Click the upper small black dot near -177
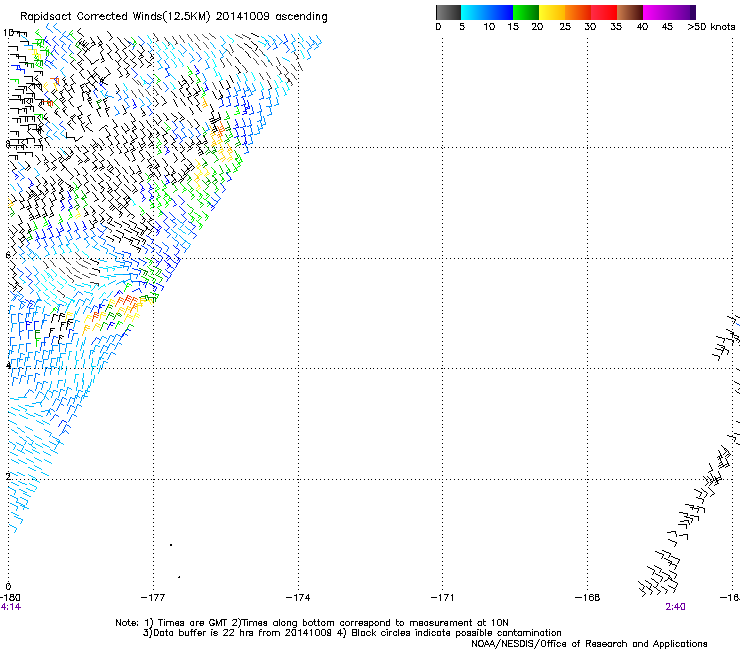The image size is (740, 650). 171,545
